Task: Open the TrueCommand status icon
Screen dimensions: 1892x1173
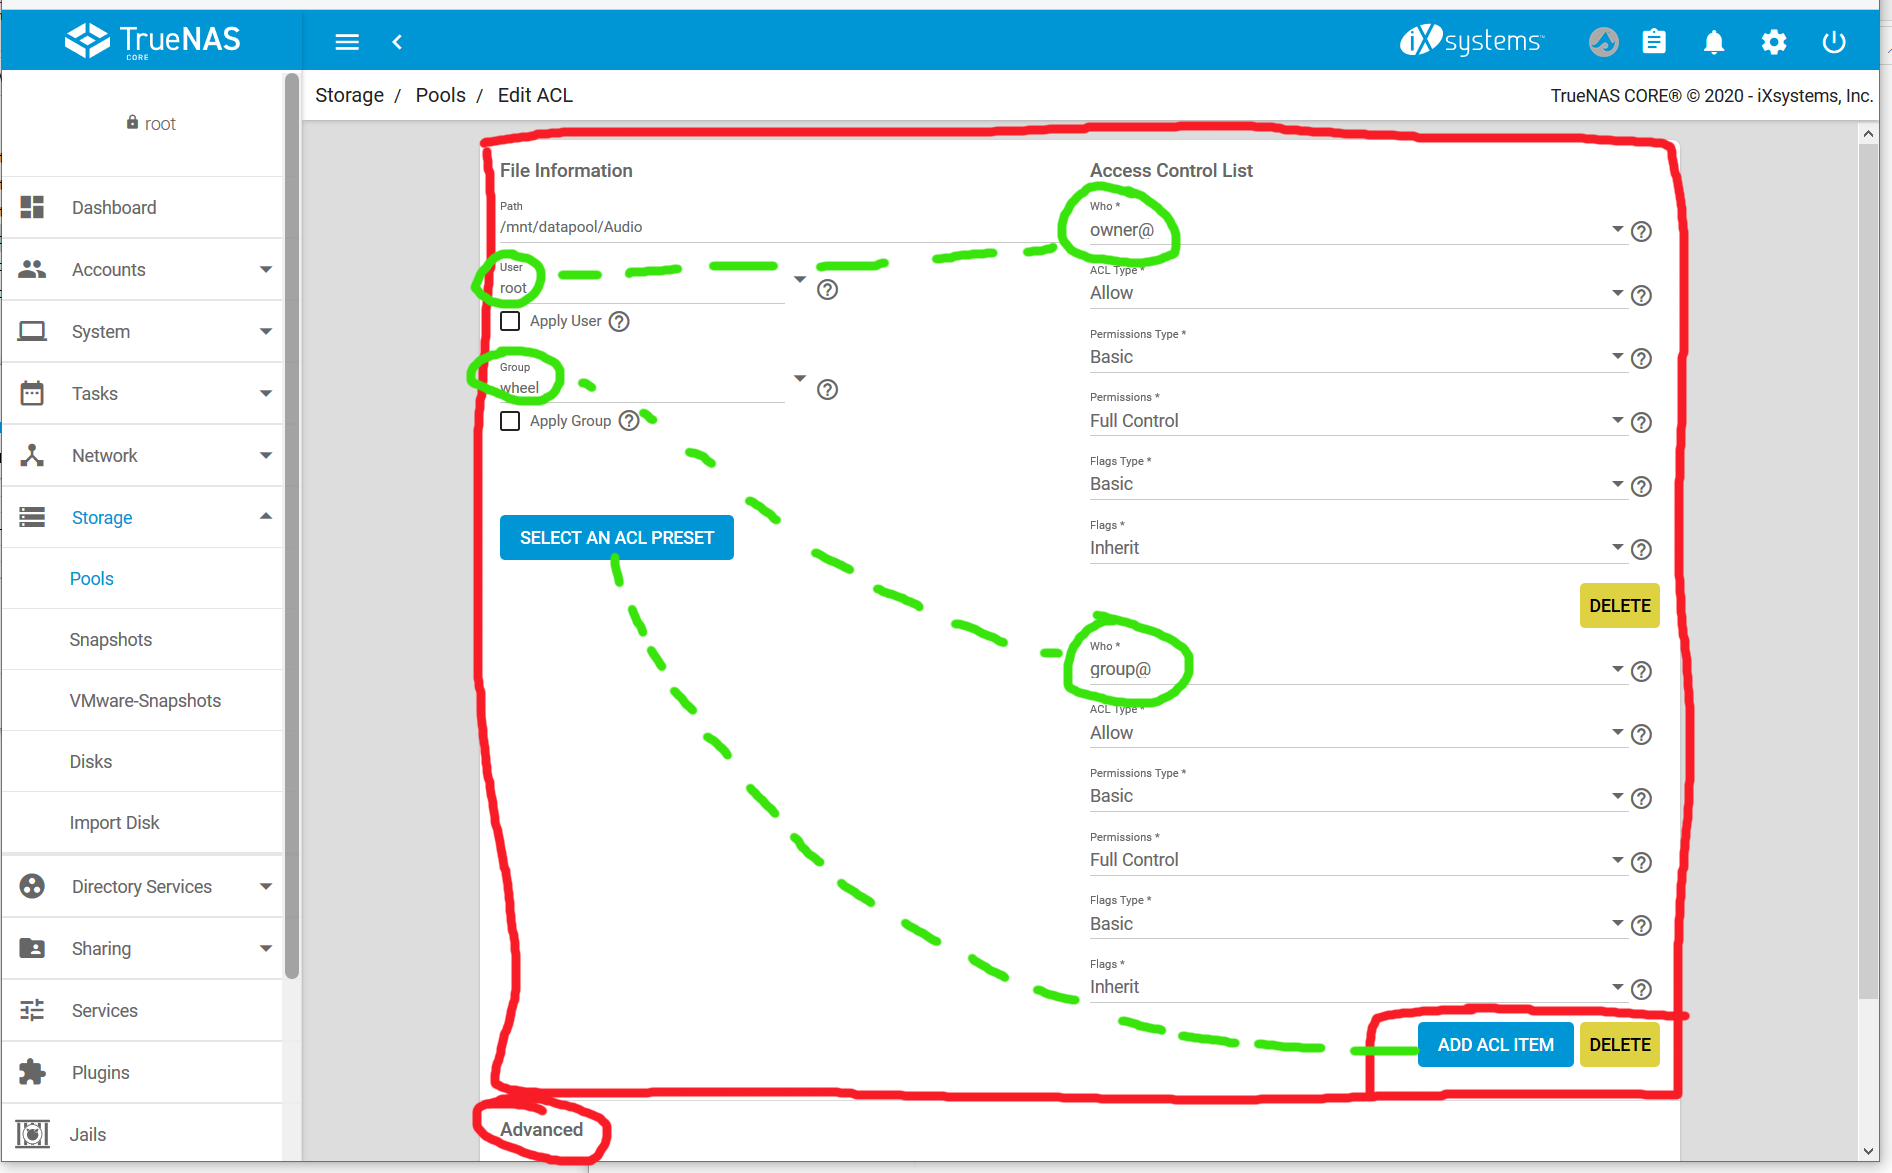Action: point(1603,42)
